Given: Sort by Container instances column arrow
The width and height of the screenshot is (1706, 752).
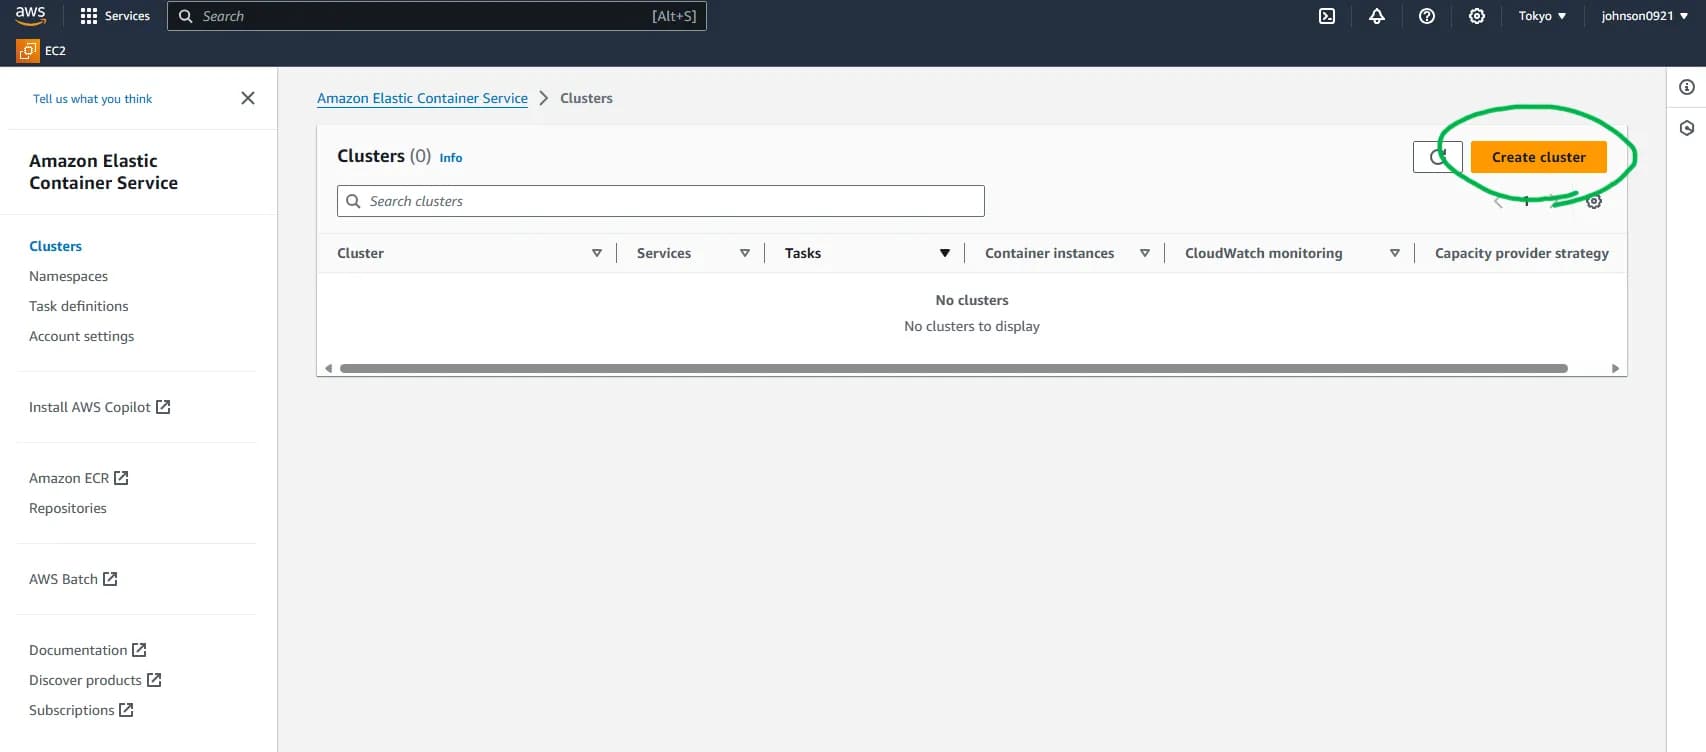Looking at the screenshot, I should pyautogui.click(x=1145, y=253).
